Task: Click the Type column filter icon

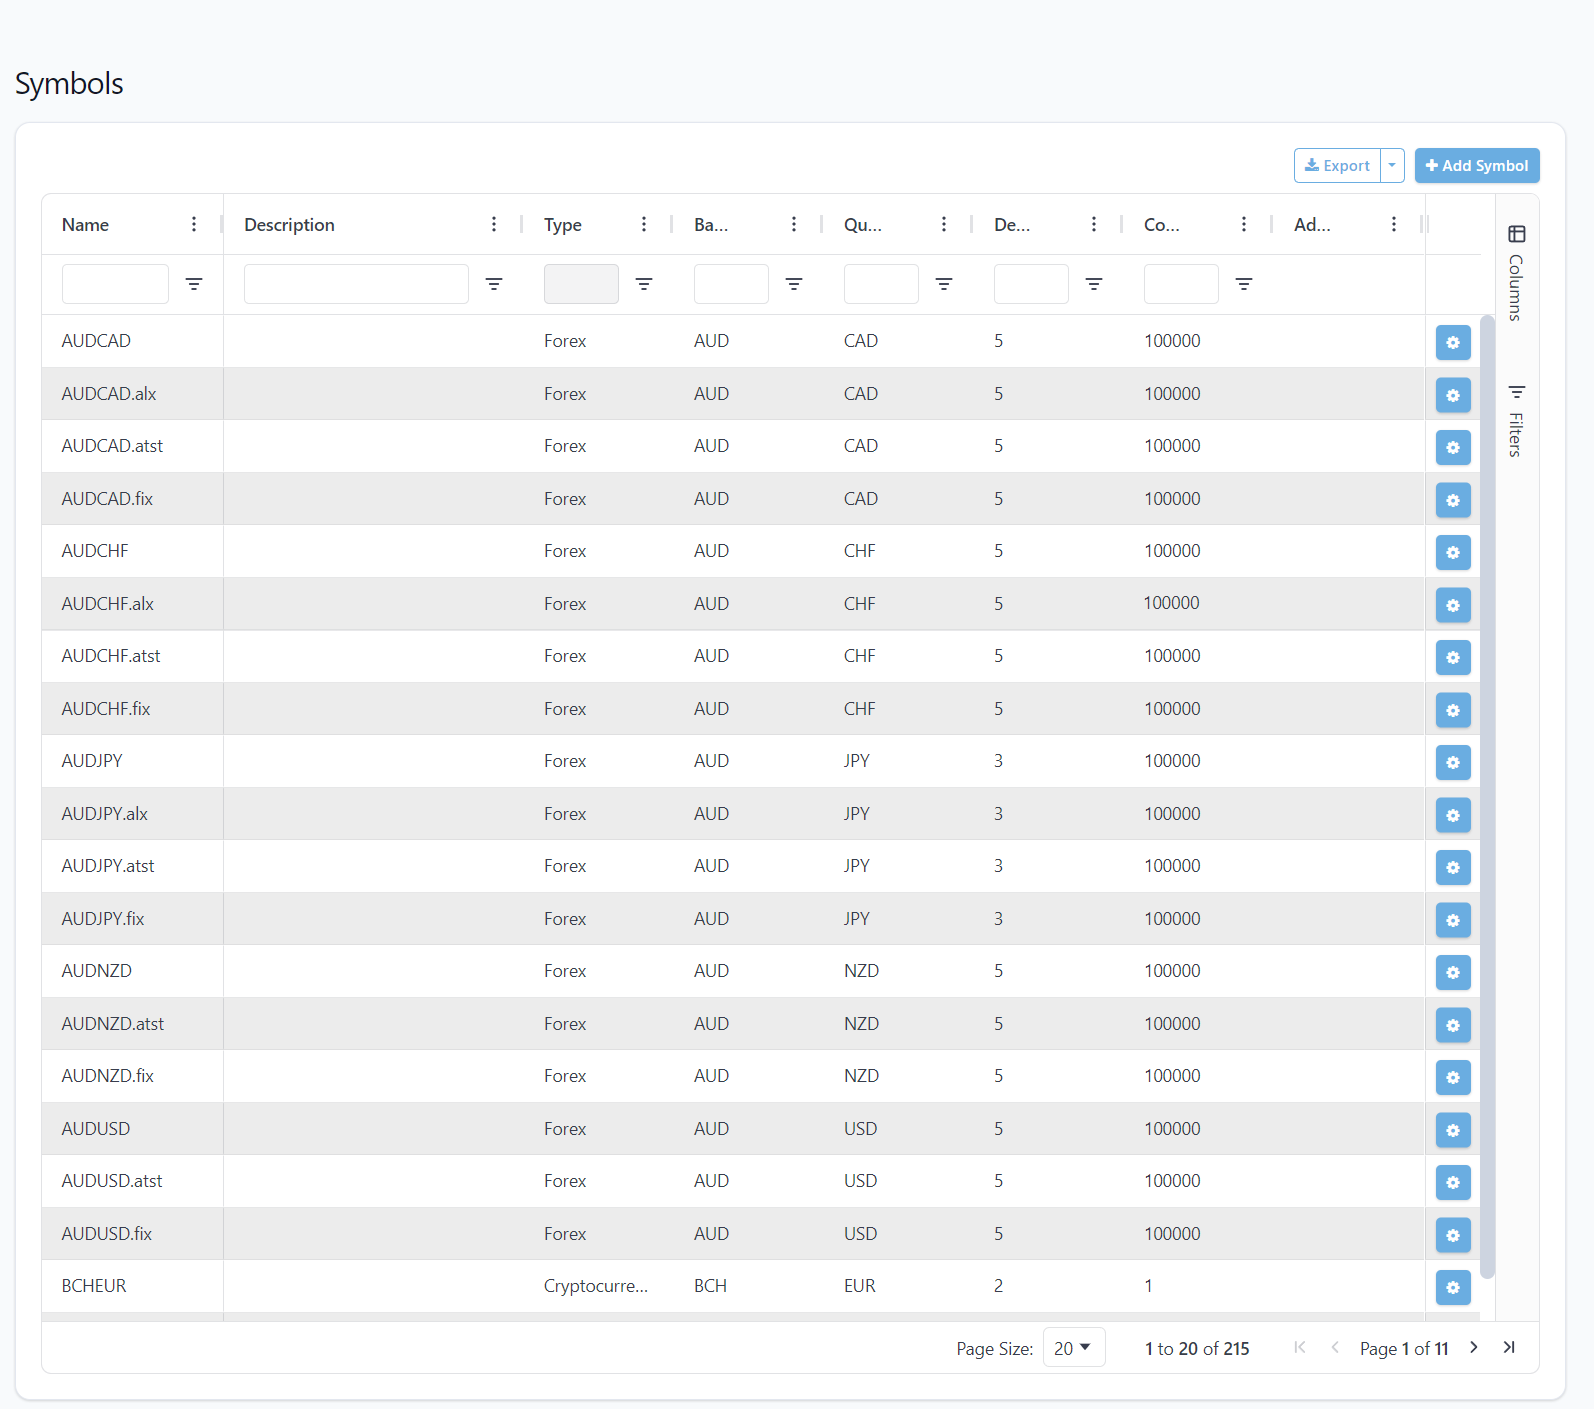Action: tap(644, 284)
